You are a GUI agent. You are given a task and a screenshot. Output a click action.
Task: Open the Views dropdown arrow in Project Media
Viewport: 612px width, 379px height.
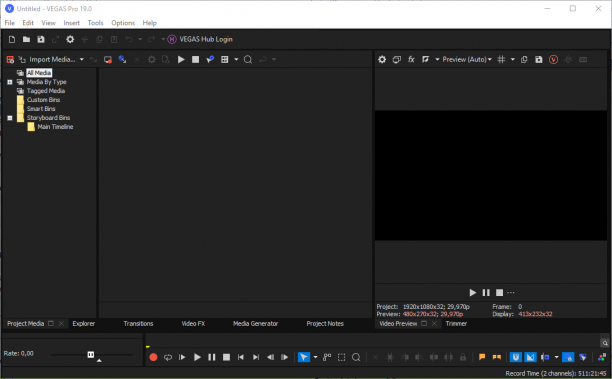coord(236,59)
